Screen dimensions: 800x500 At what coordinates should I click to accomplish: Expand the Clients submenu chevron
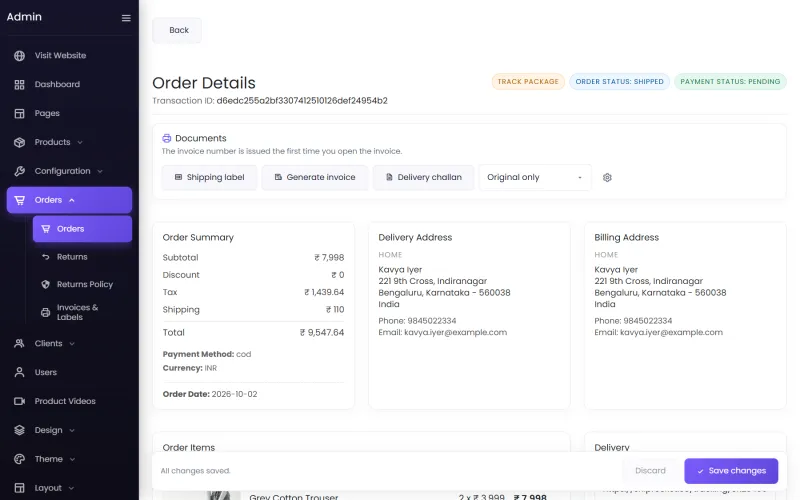[72, 344]
